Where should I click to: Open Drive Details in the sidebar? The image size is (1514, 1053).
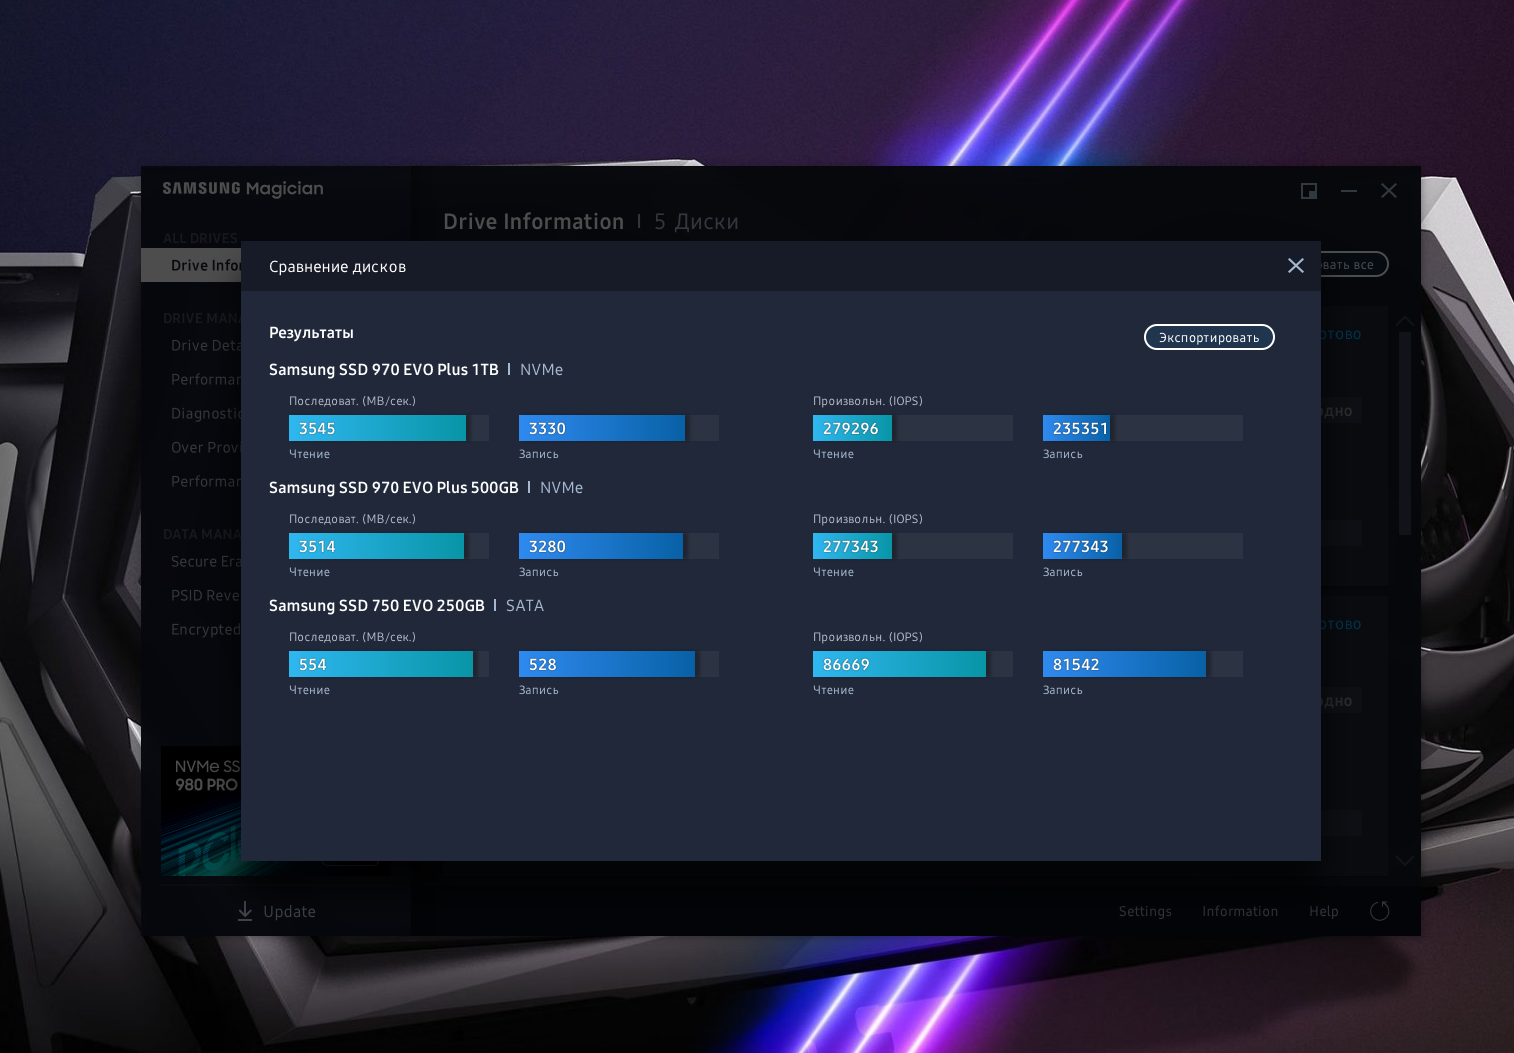tap(206, 345)
